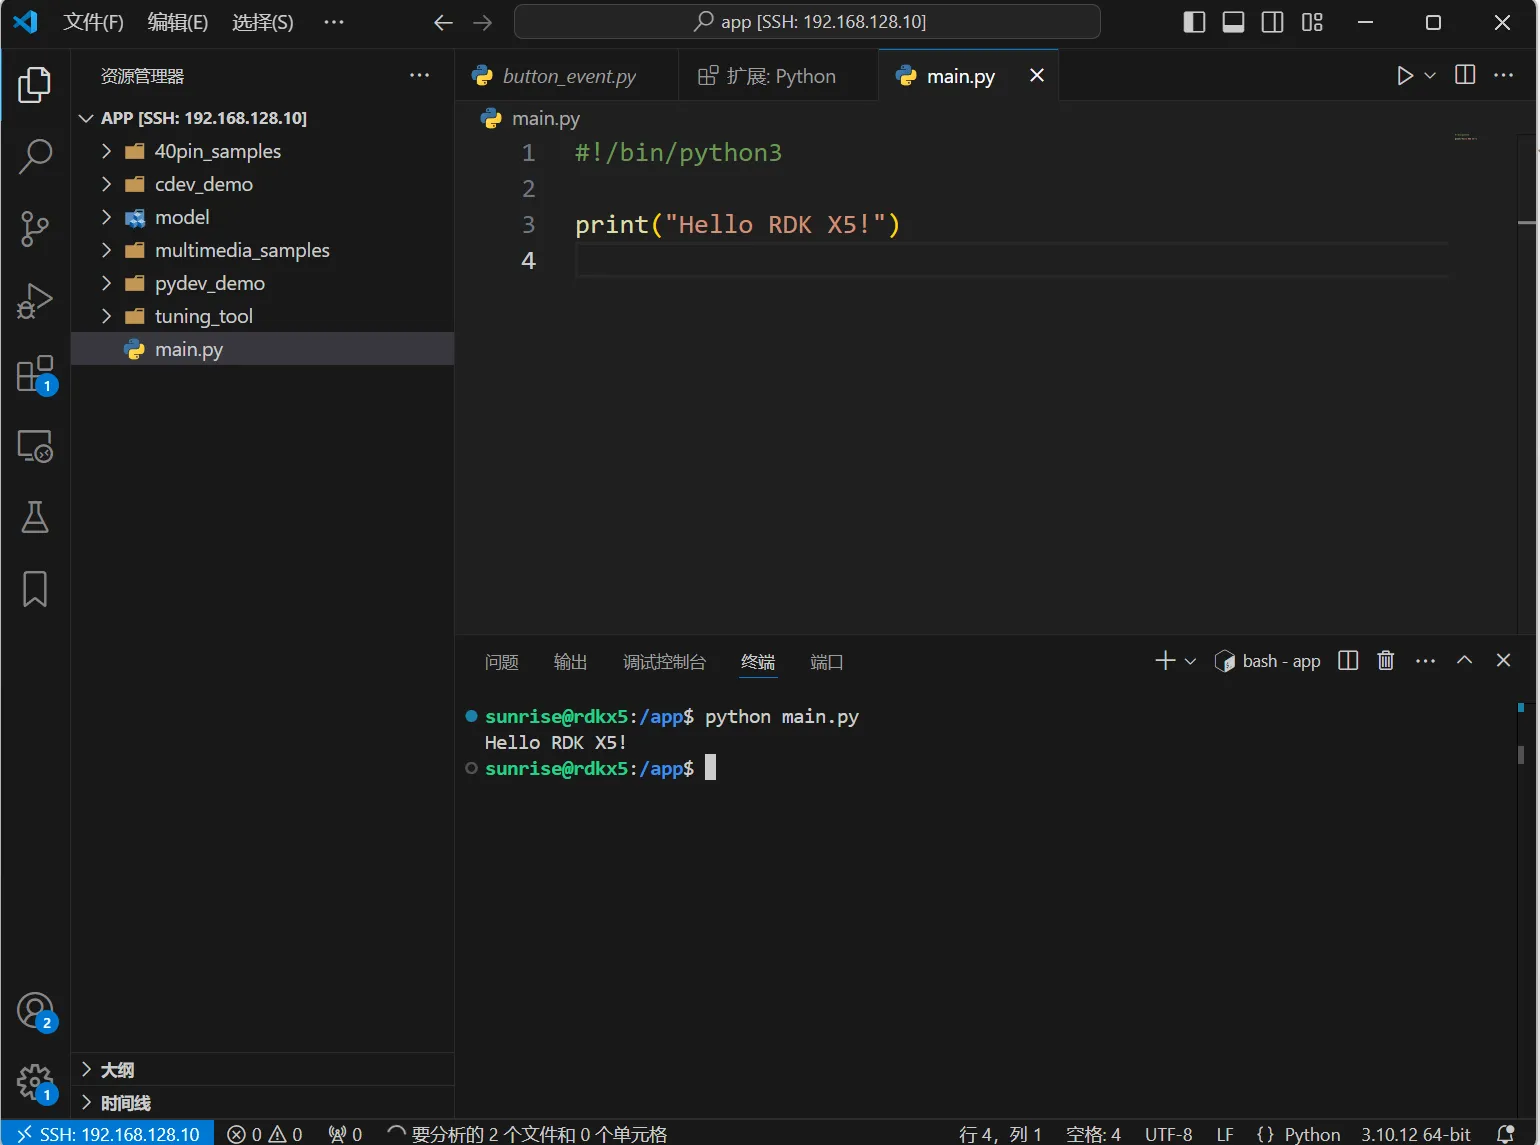This screenshot has height=1145, width=1540.
Task: Click the command center search box
Action: click(x=807, y=22)
